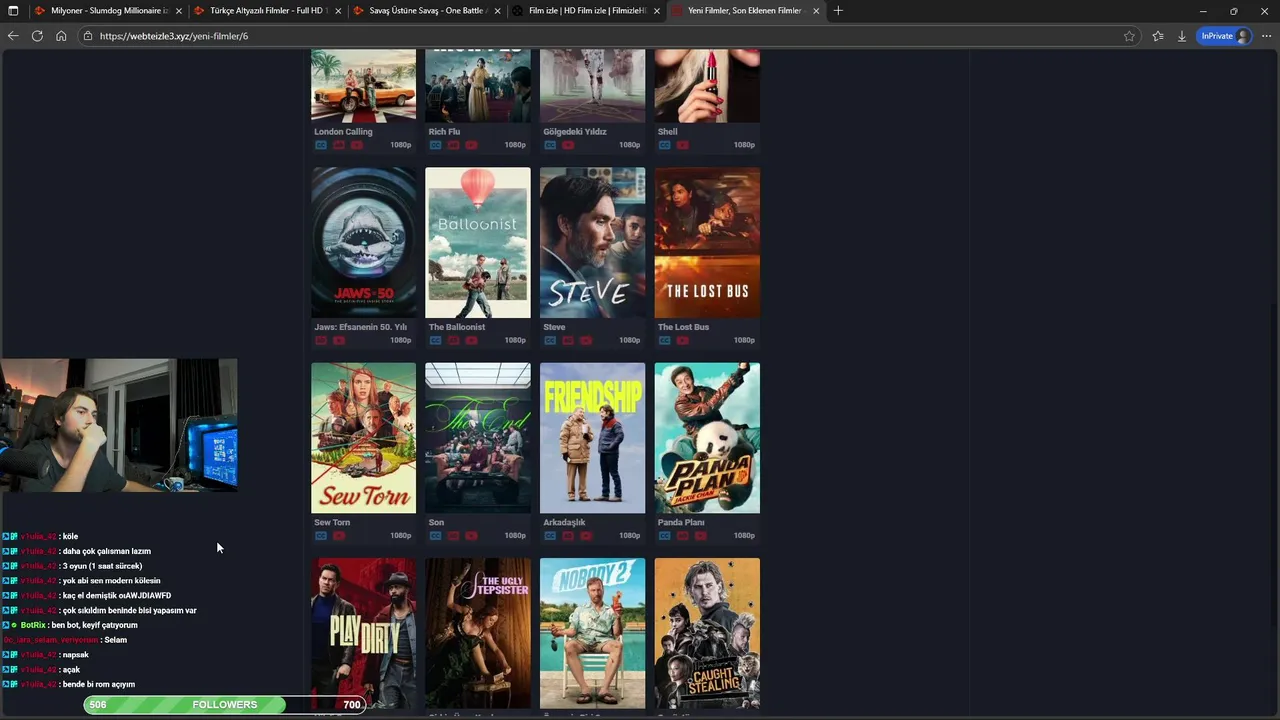Screen dimensions: 1280x720
Task: Click the CC subtitle icon under Arkadaşlık
Action: (x=550, y=536)
